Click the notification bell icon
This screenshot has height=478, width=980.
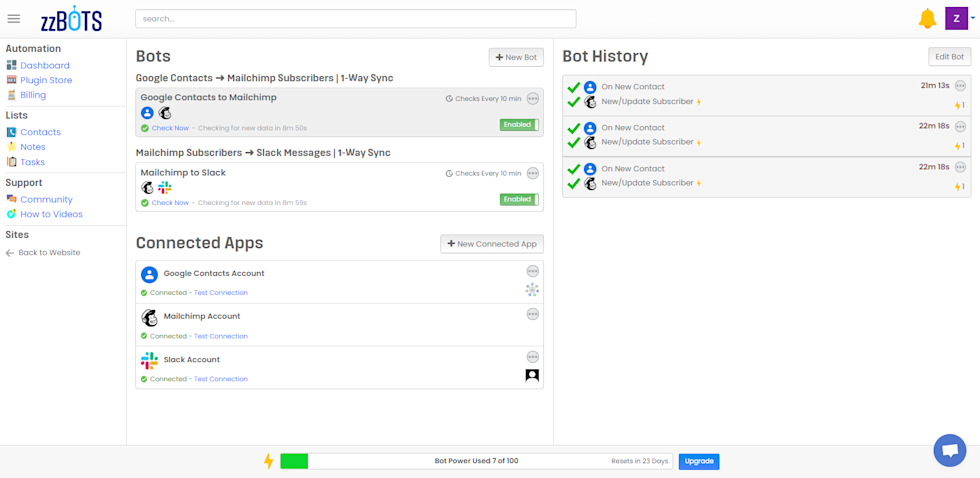pos(927,18)
